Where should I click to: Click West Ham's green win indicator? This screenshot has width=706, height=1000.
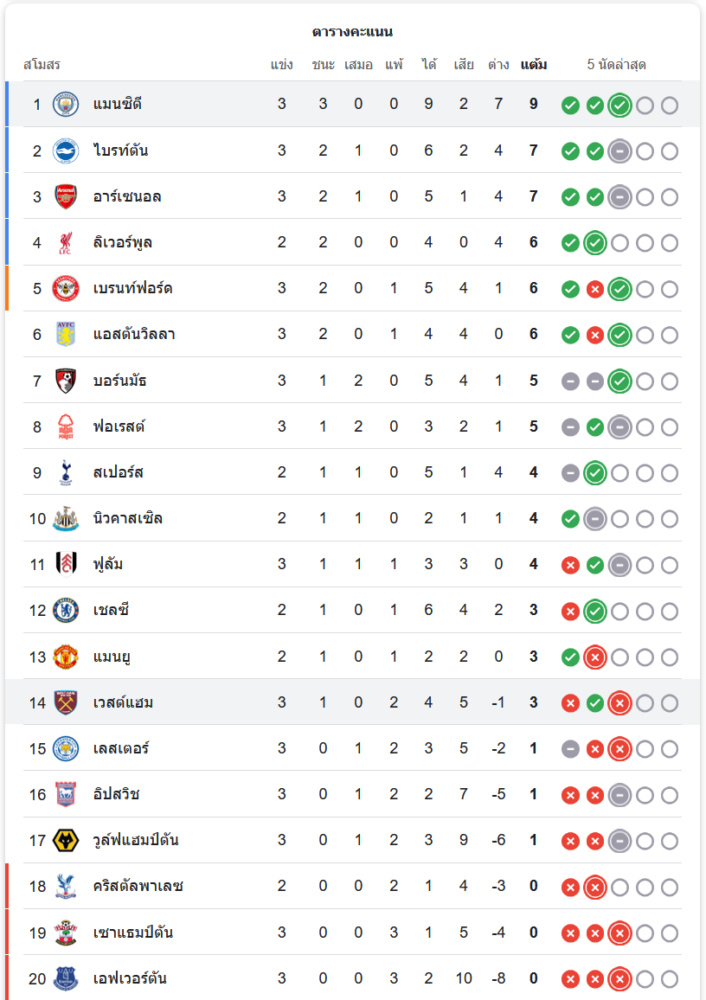pos(595,703)
